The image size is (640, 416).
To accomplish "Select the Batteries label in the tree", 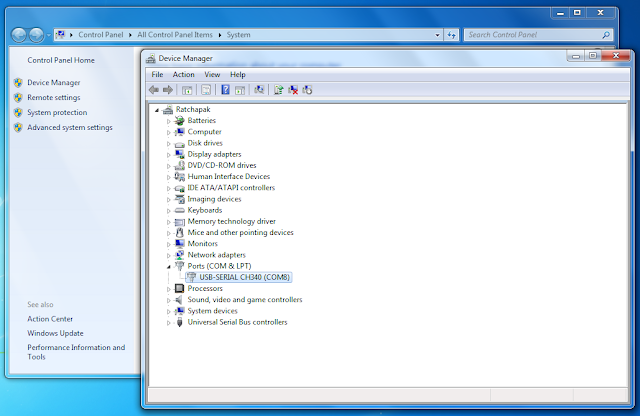I will 202,120.
